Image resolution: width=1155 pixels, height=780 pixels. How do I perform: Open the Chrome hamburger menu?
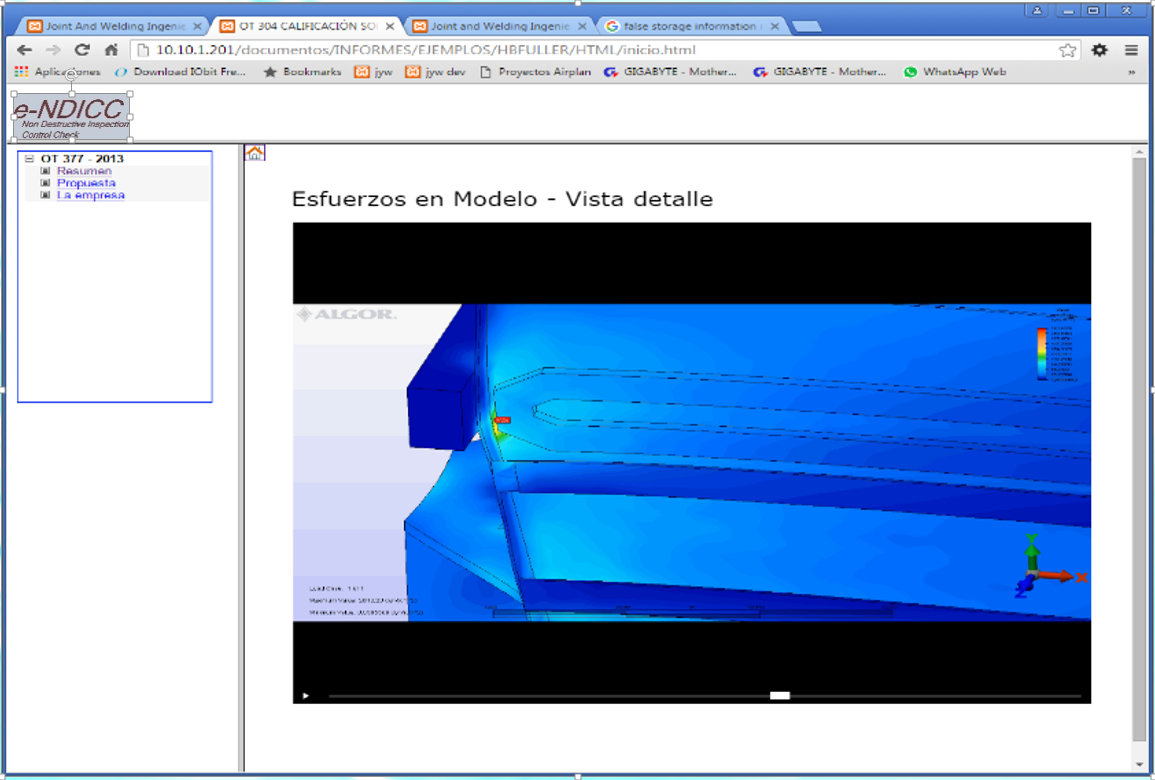(1131, 50)
